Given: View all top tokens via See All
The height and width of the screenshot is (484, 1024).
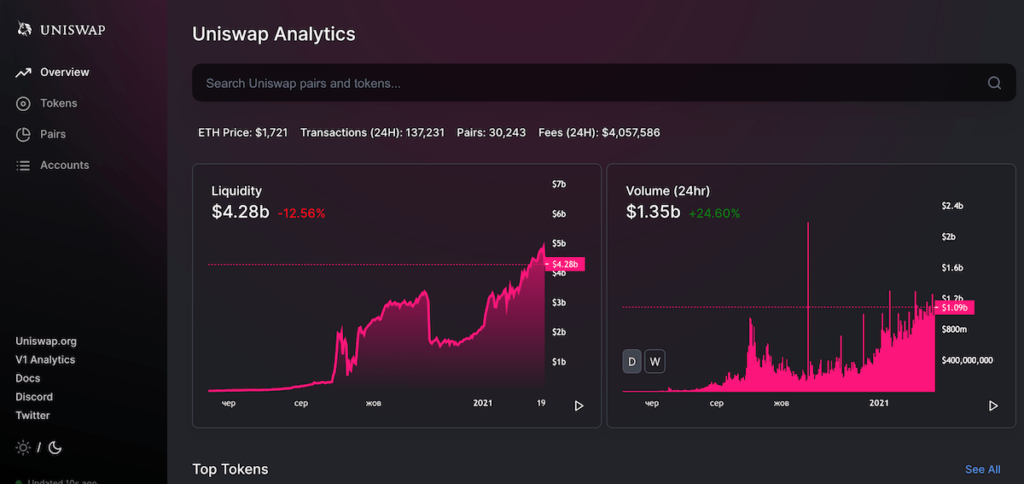Looking at the screenshot, I should (x=982, y=469).
